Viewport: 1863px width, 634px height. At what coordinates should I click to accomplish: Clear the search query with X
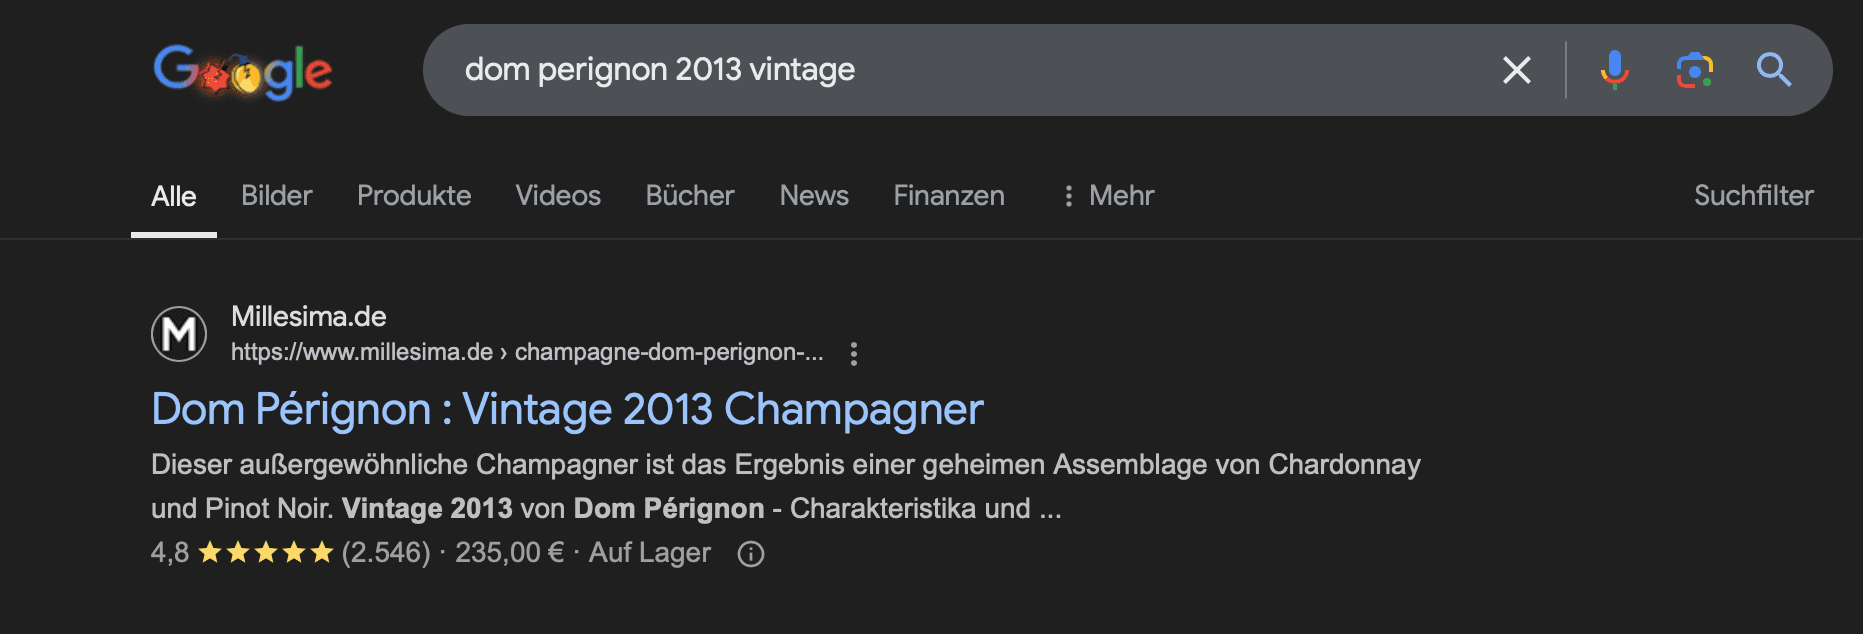click(x=1517, y=70)
